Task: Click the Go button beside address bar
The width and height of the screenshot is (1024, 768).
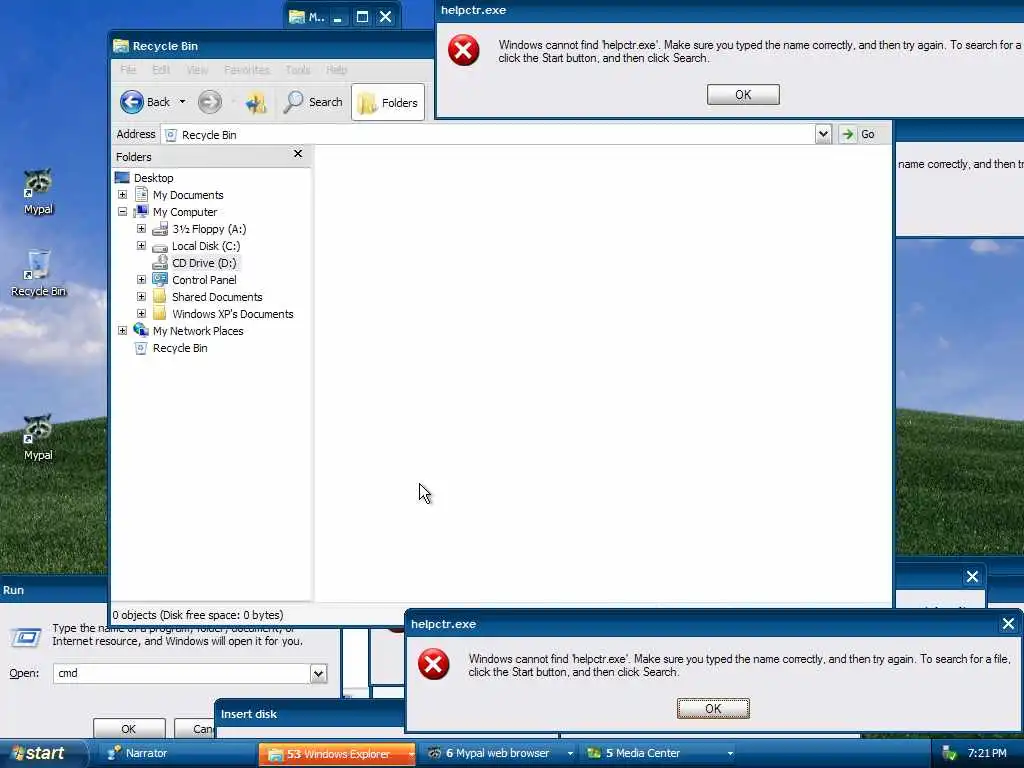Action: coord(859,135)
